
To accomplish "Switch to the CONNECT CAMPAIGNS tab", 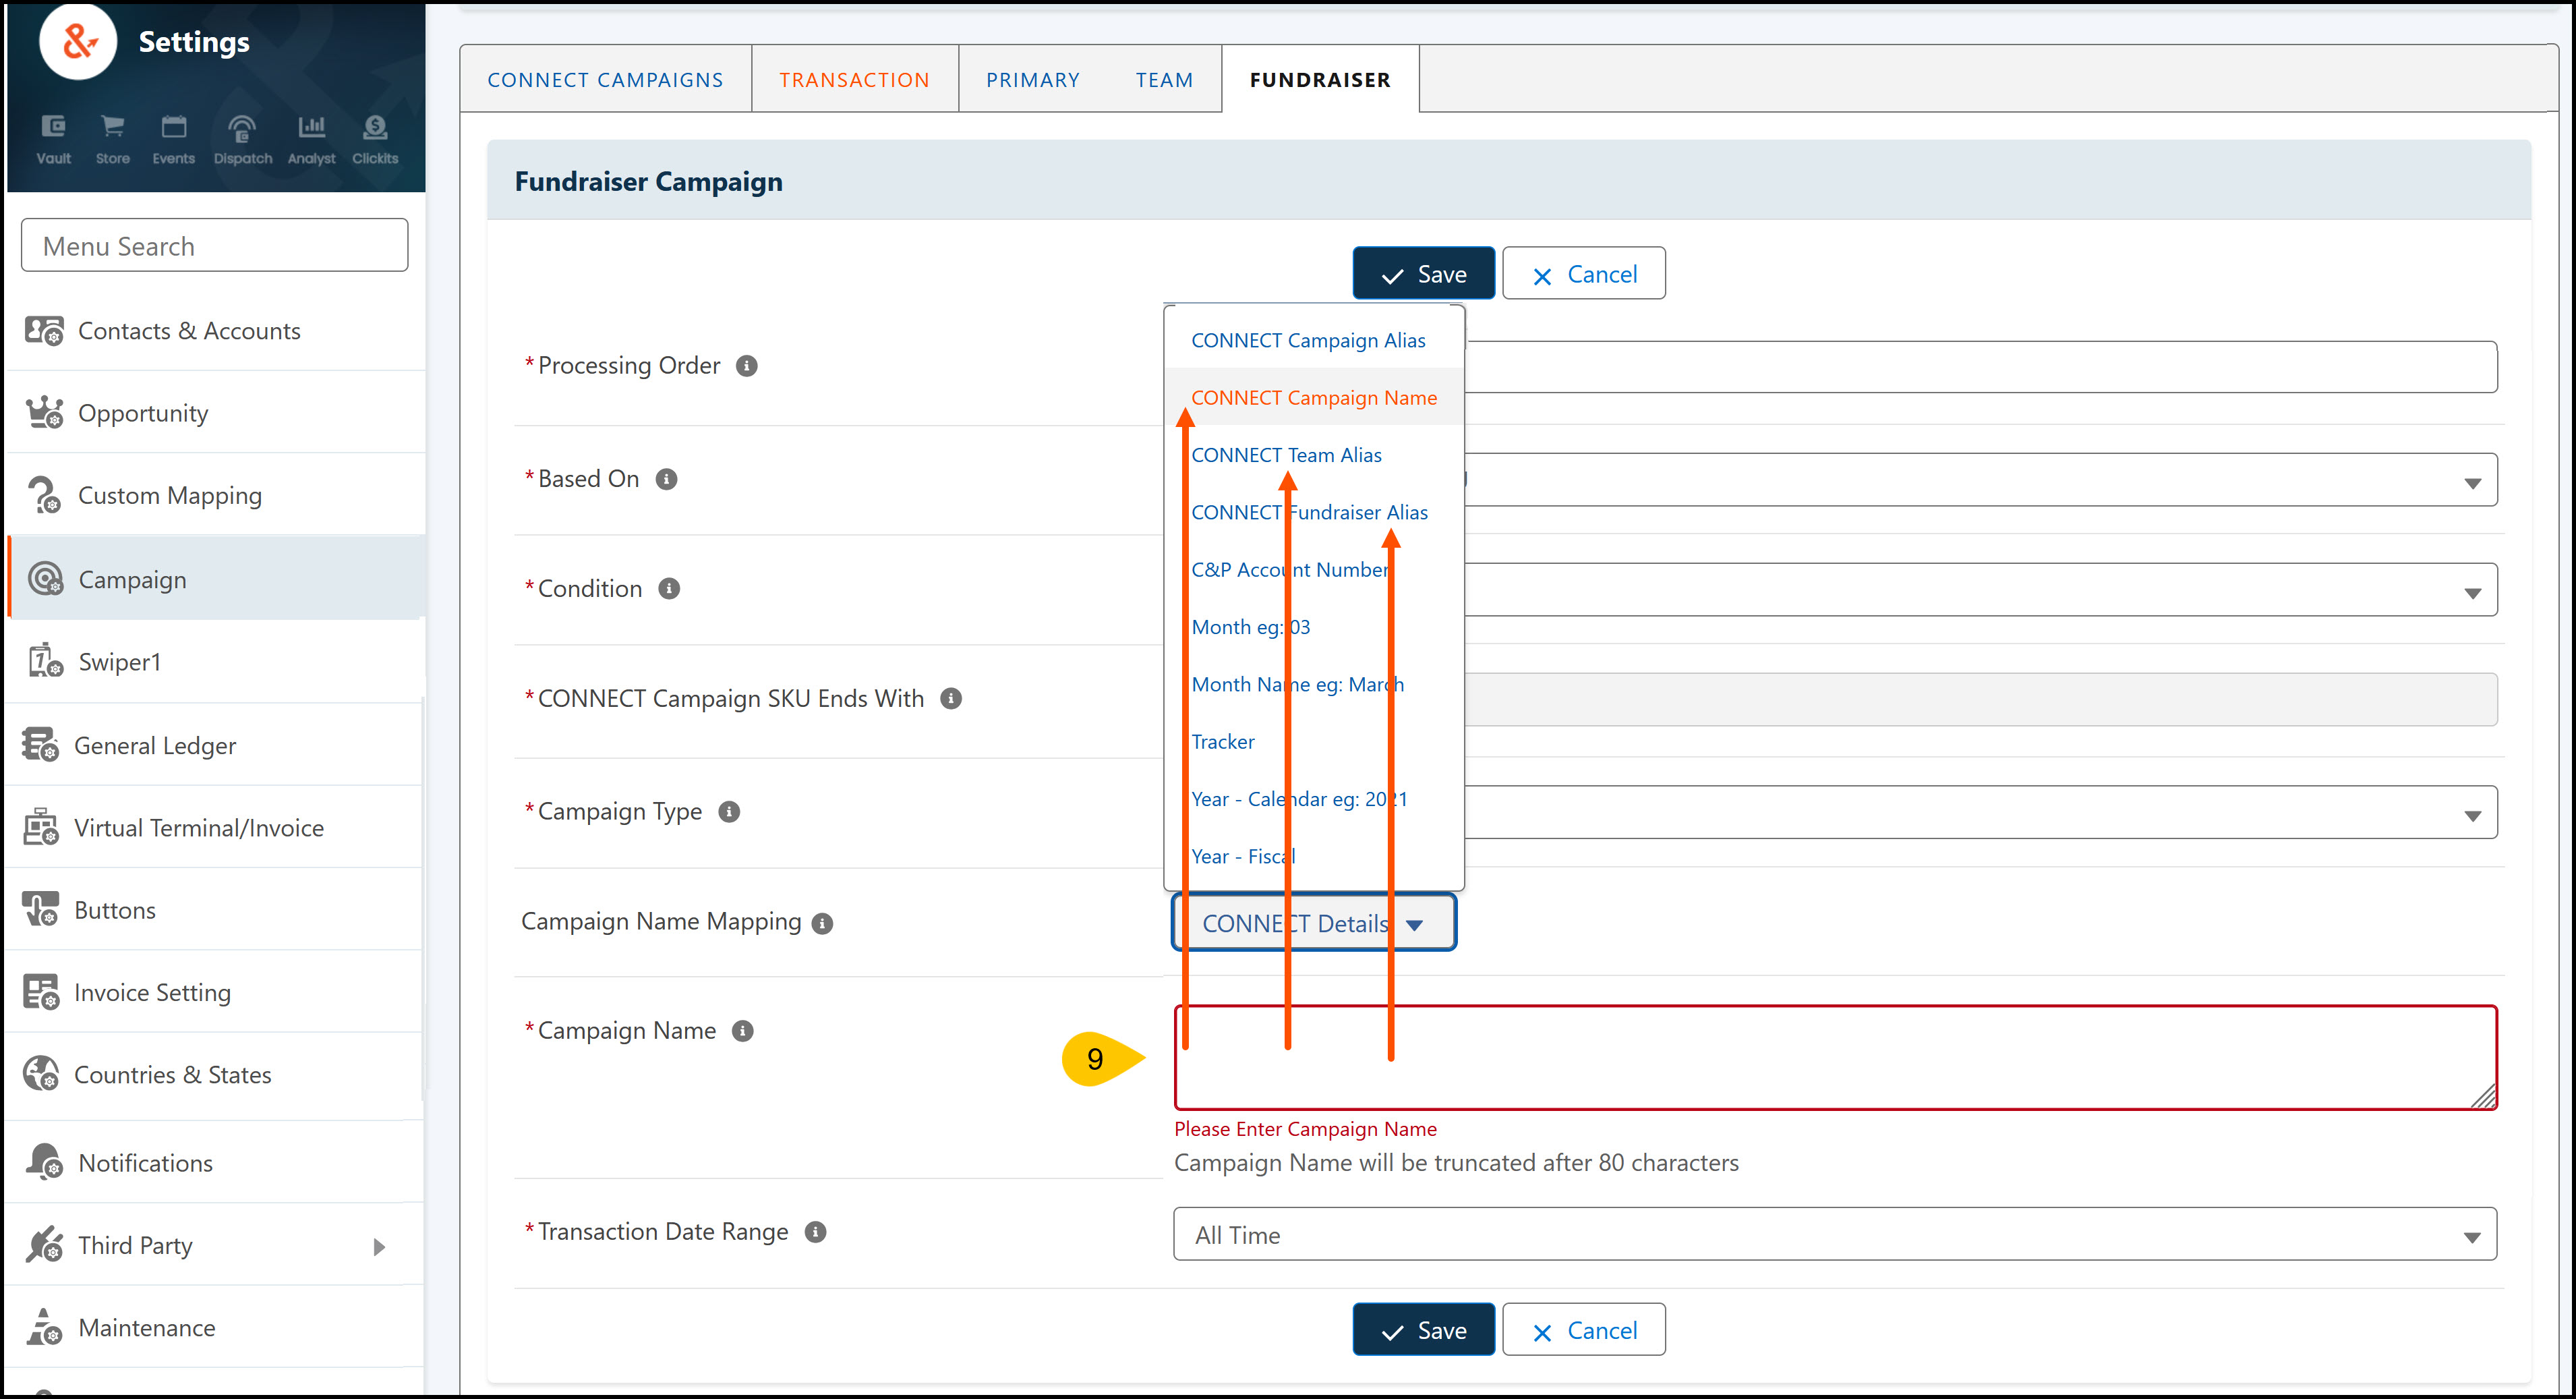I will click(605, 80).
